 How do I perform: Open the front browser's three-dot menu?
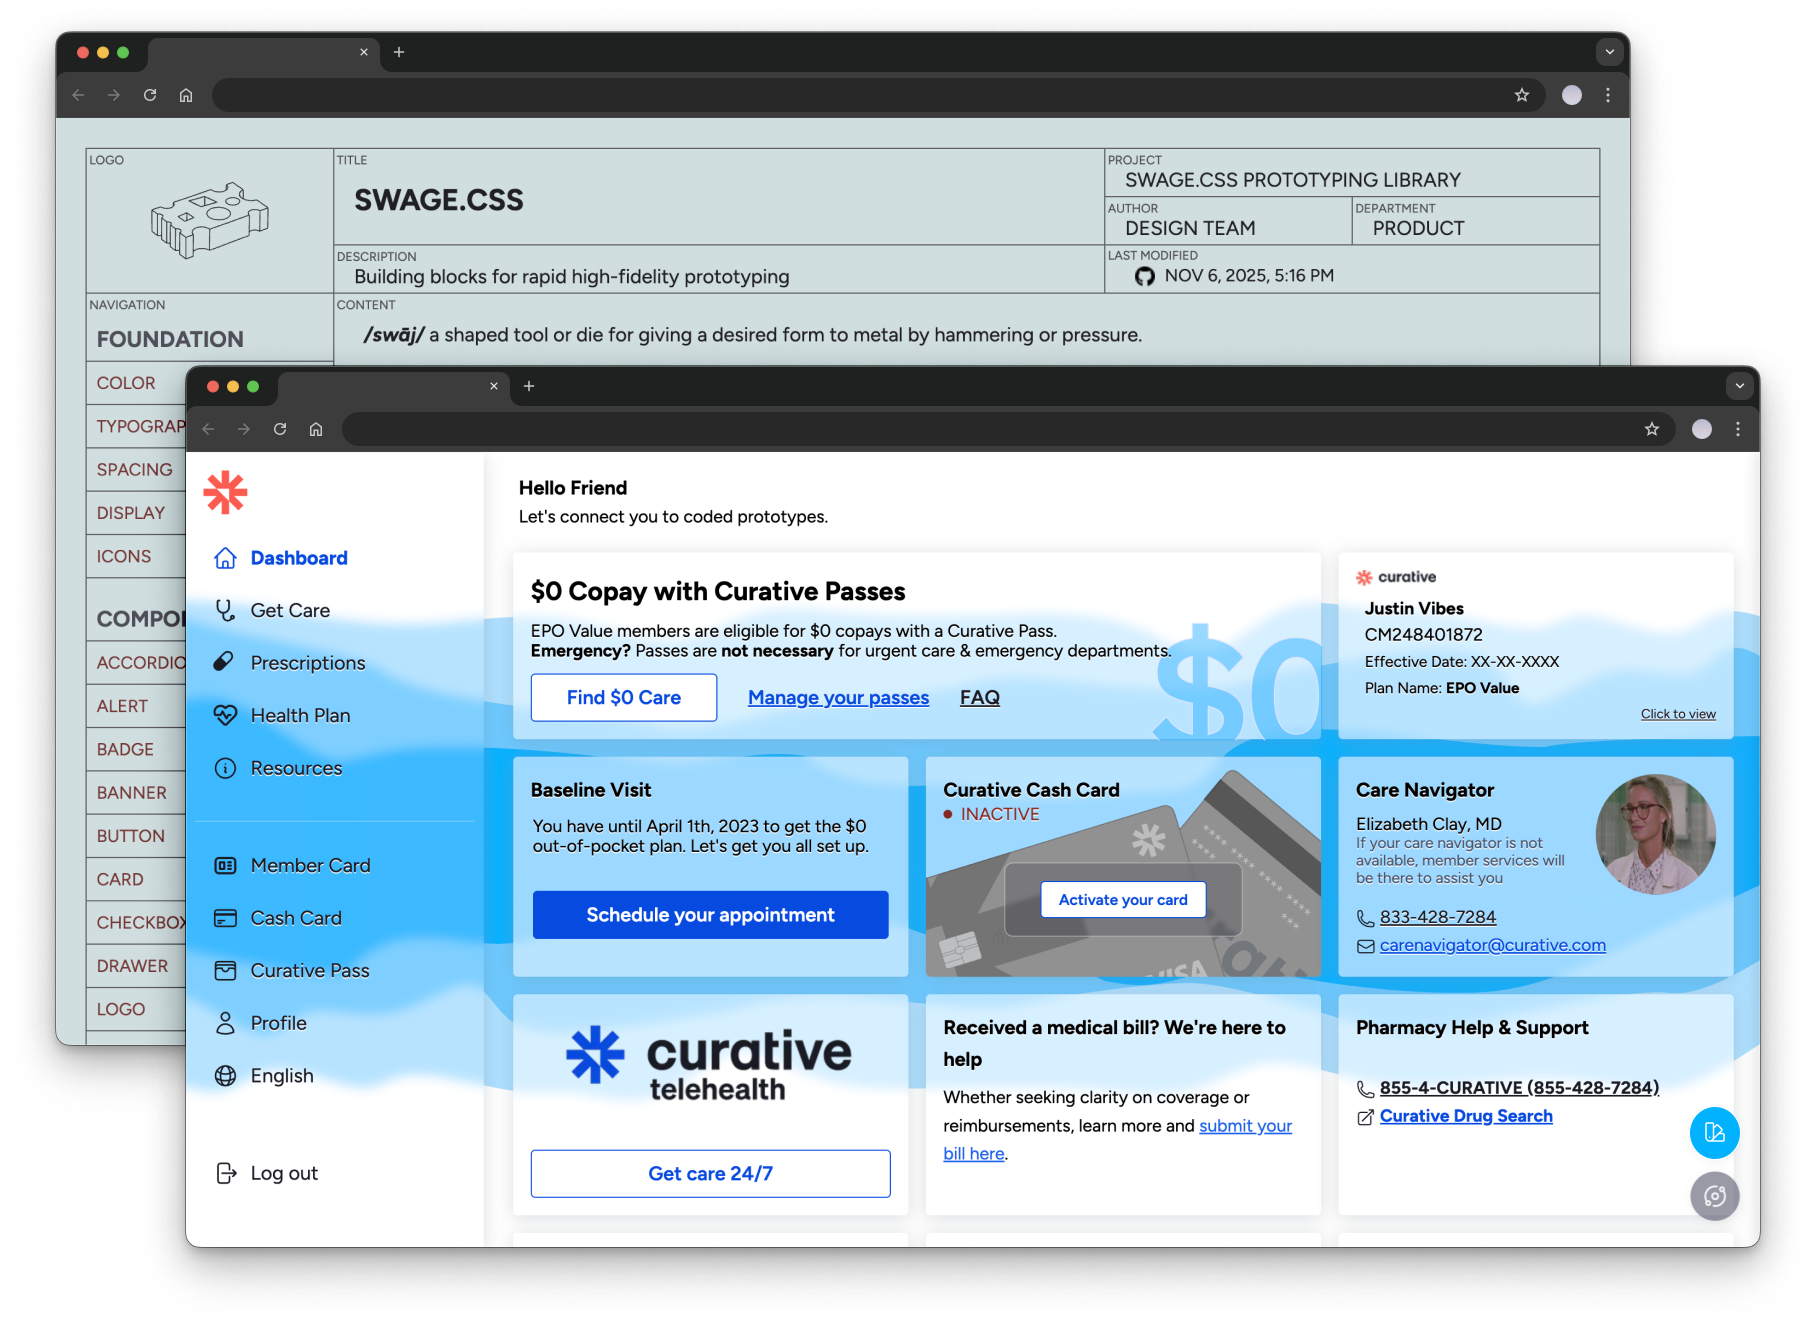click(1738, 429)
